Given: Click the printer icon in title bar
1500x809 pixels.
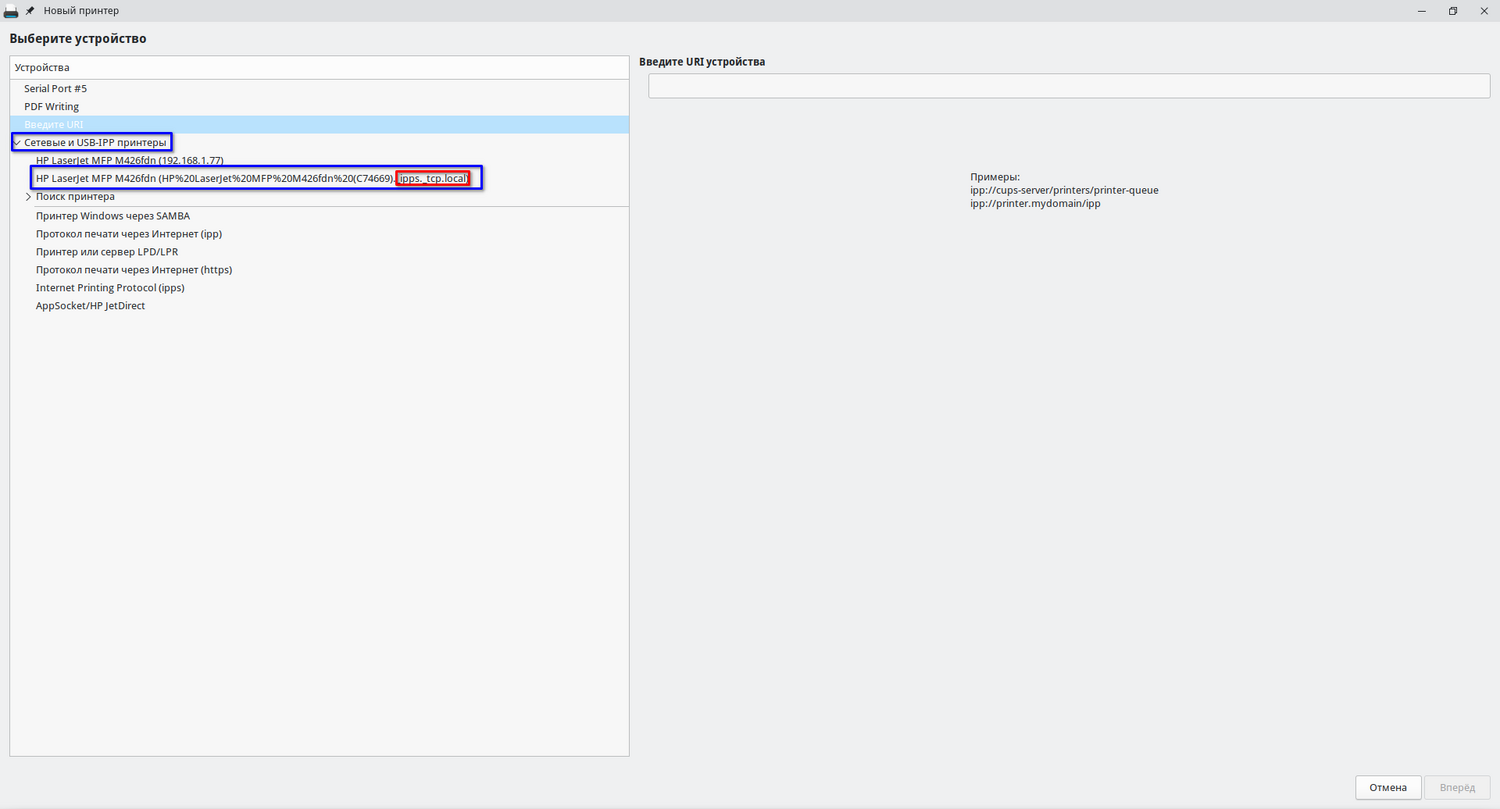Looking at the screenshot, I should [x=11, y=11].
